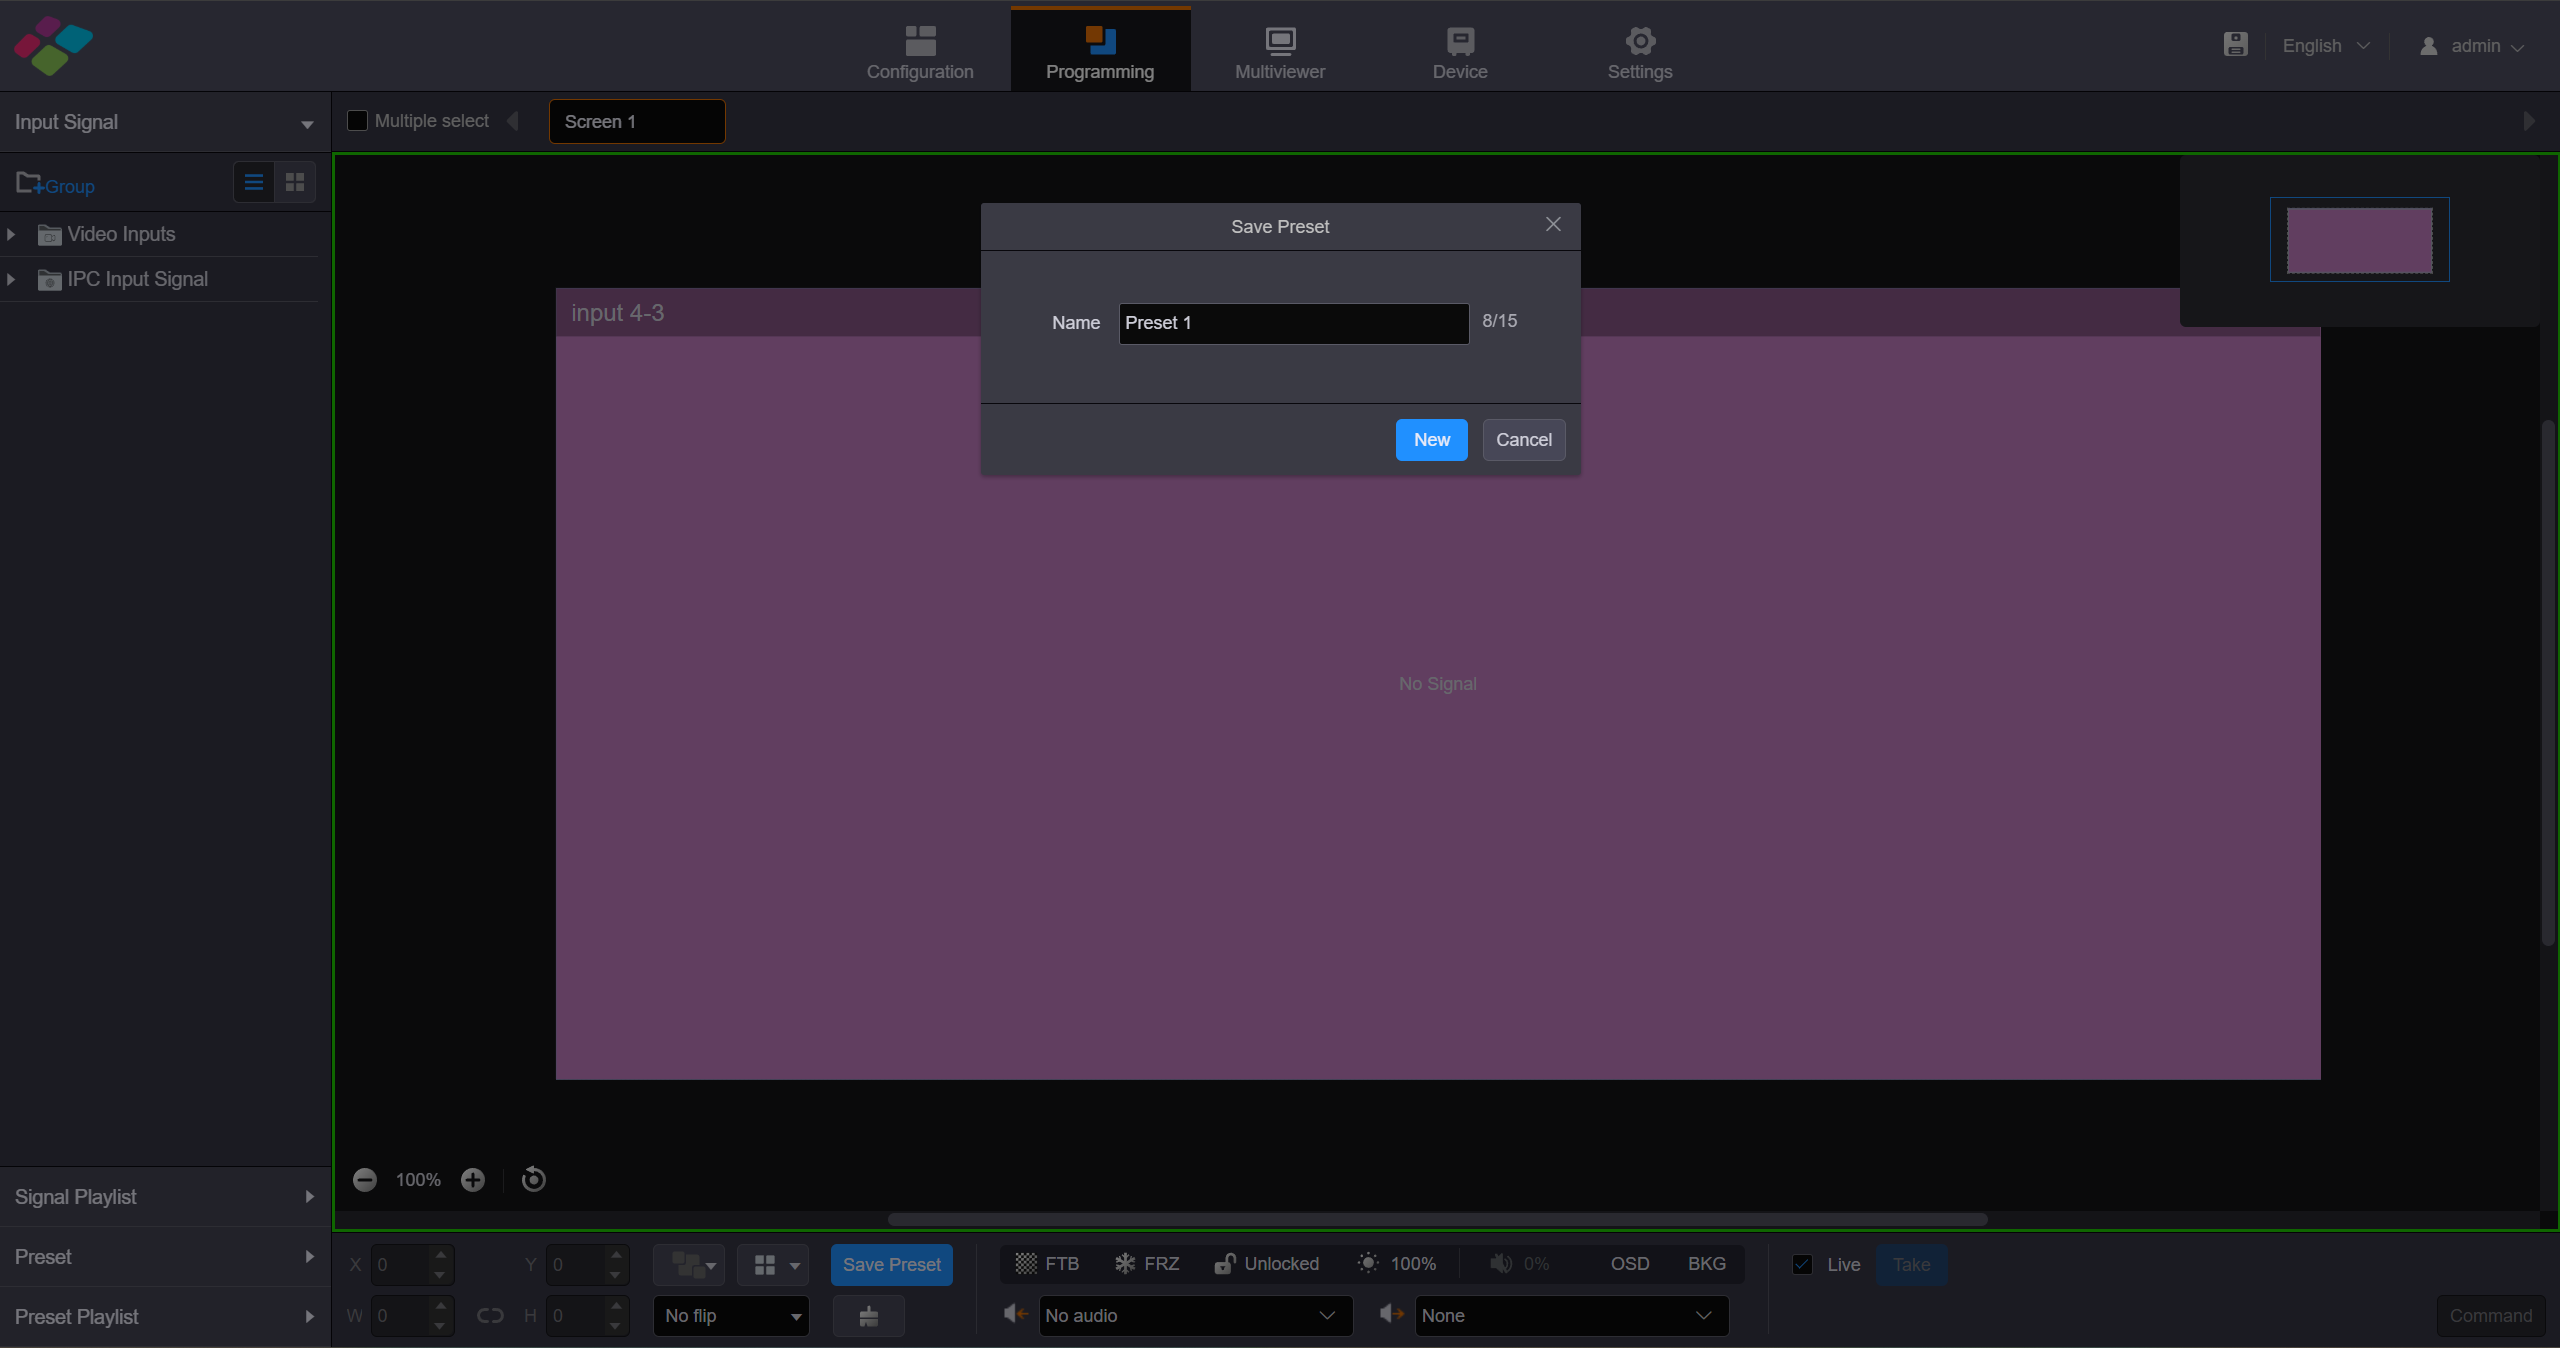Click the Unlocked padlock icon
The height and width of the screenshot is (1348, 2560).
click(1225, 1263)
